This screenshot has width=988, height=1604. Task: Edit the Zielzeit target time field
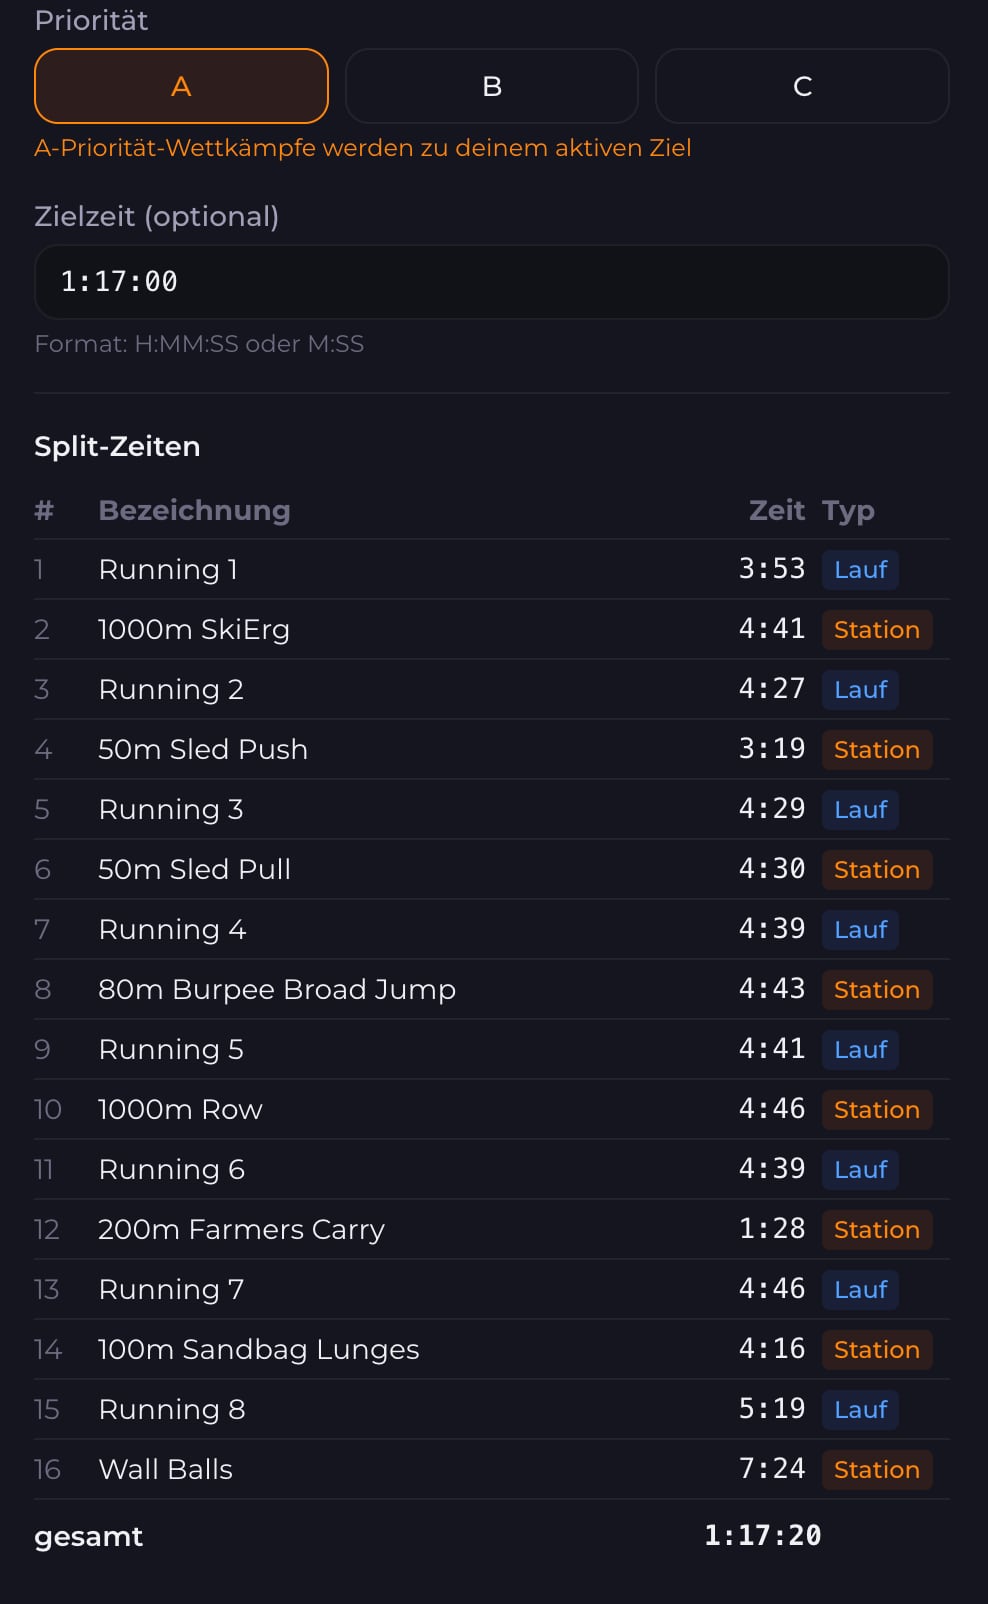coord(491,282)
